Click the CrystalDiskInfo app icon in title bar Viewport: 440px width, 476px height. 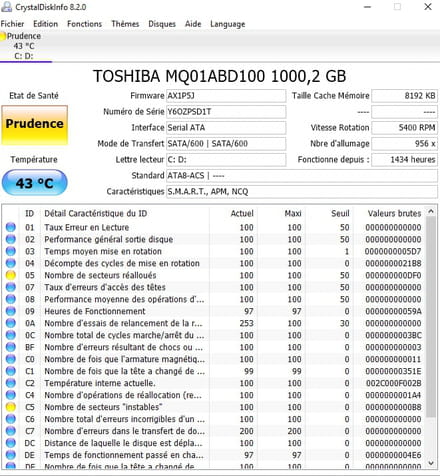7,7
